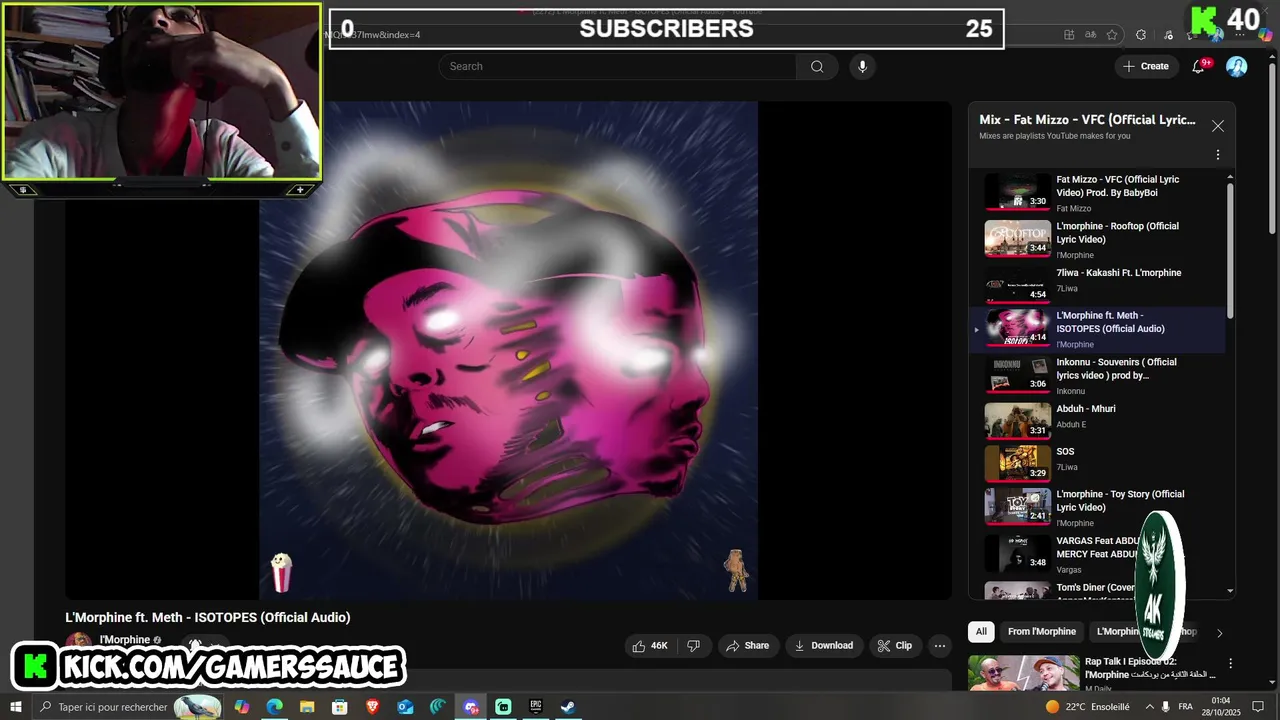Close the Mix playlist panel

(x=1217, y=126)
